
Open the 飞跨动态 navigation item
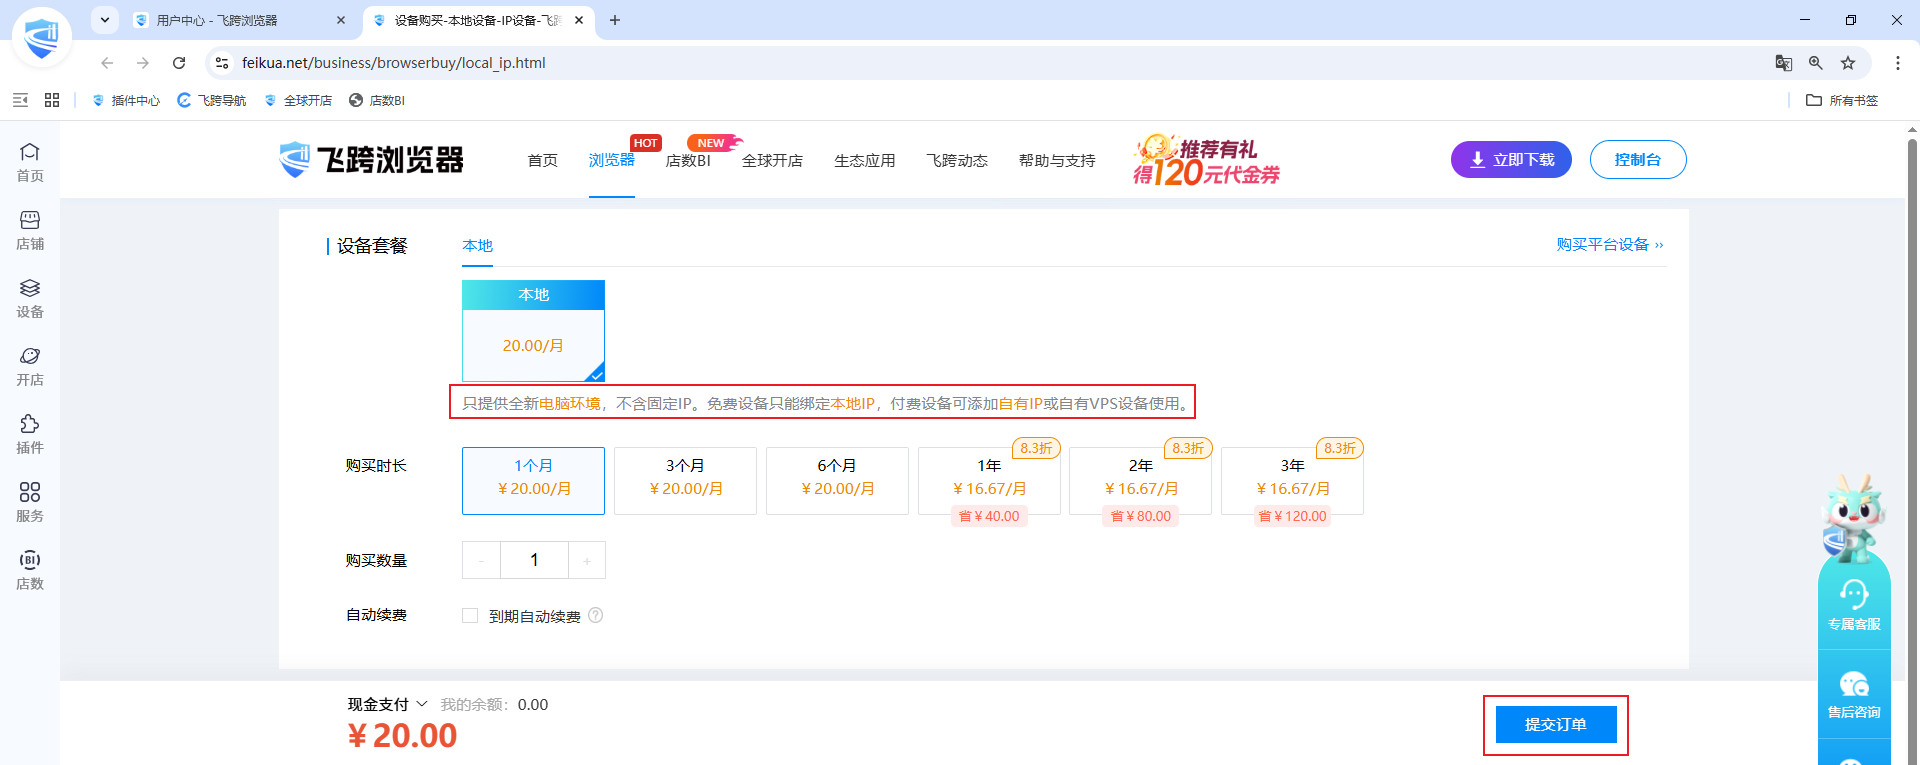[x=957, y=160]
